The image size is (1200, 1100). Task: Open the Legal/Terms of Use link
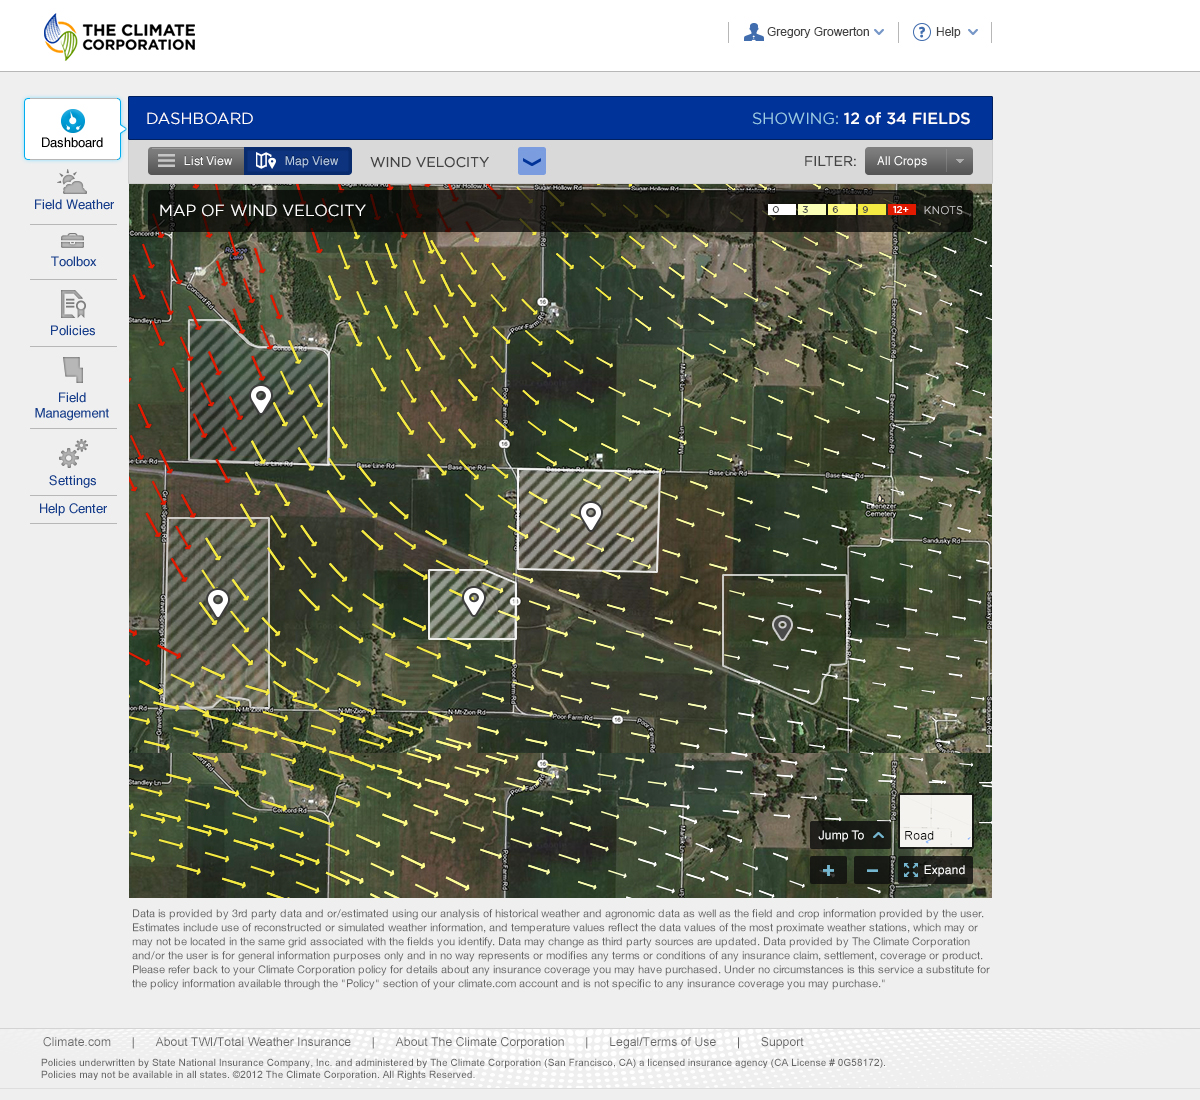[x=662, y=1042]
